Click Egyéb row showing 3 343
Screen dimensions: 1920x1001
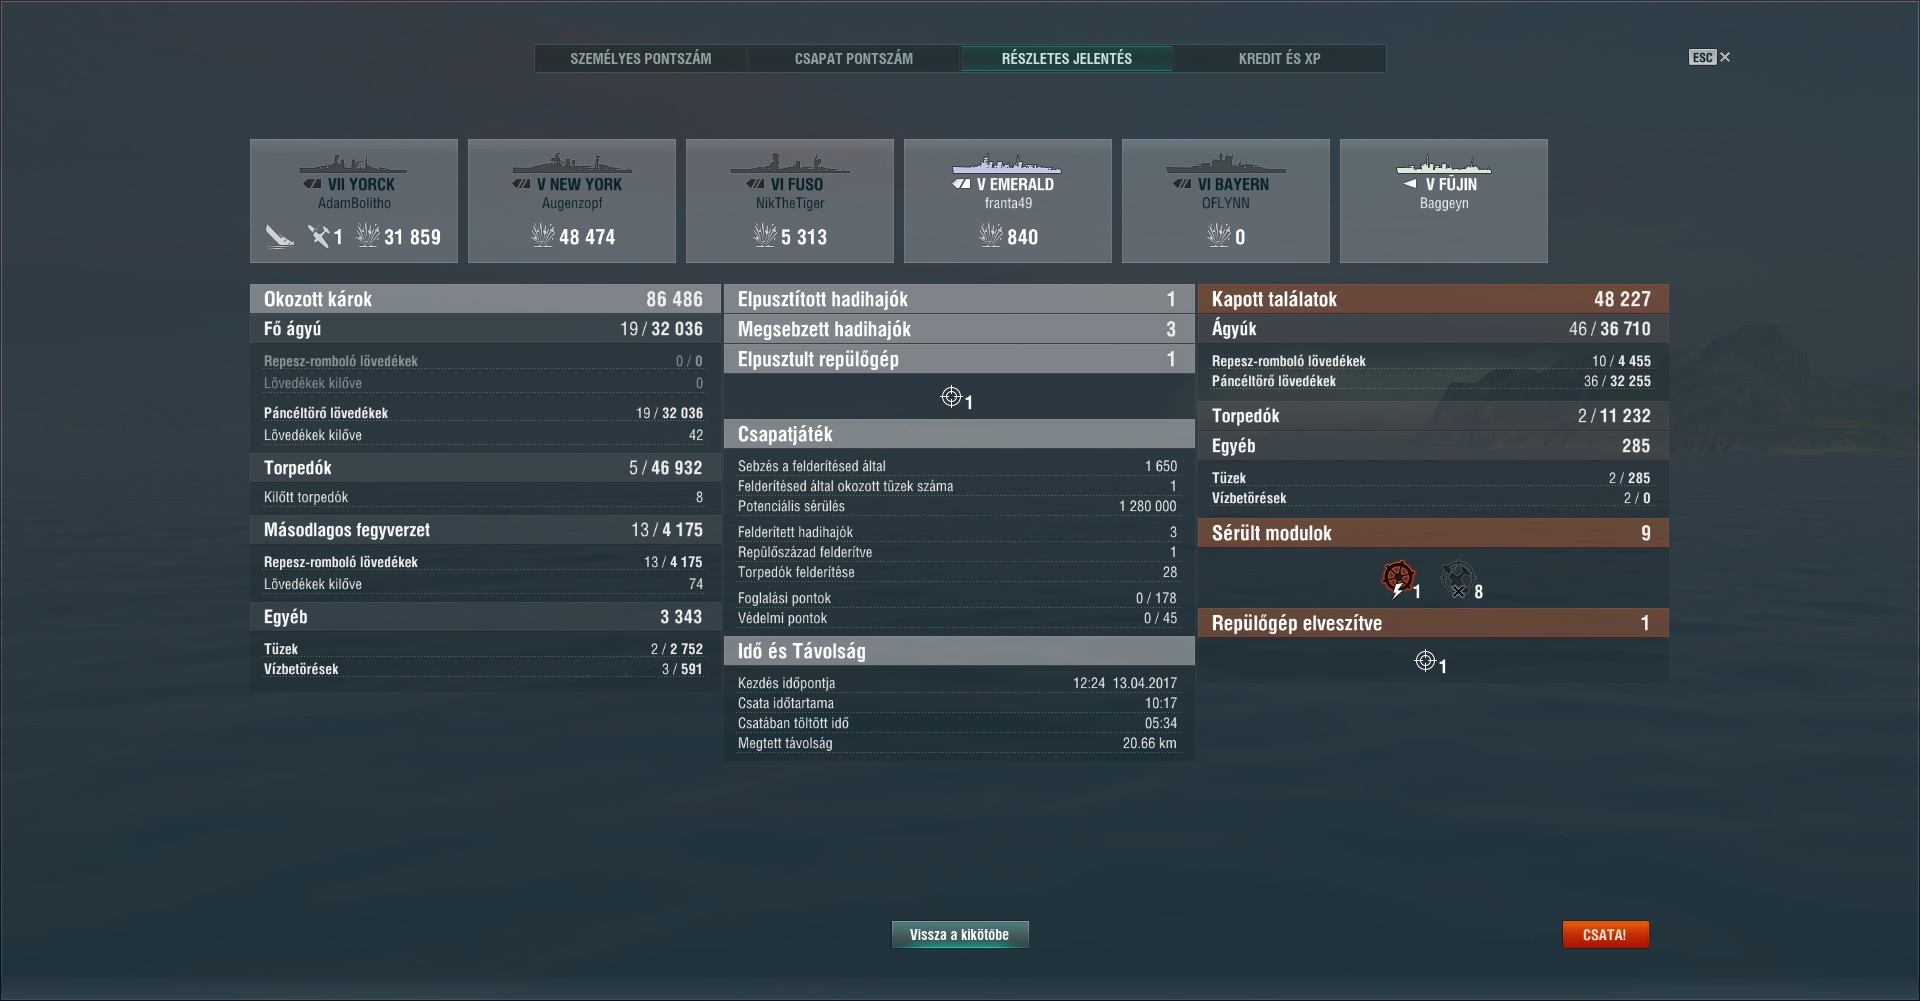[485, 617]
